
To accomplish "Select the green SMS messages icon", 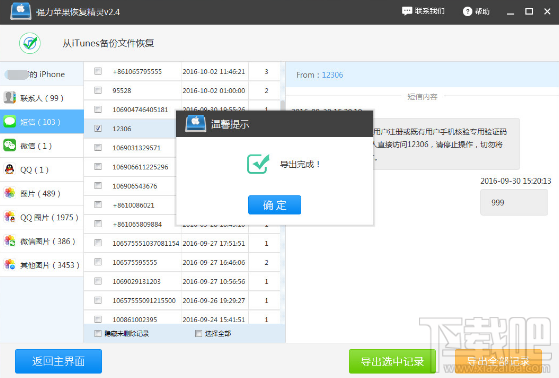I will pos(10,121).
